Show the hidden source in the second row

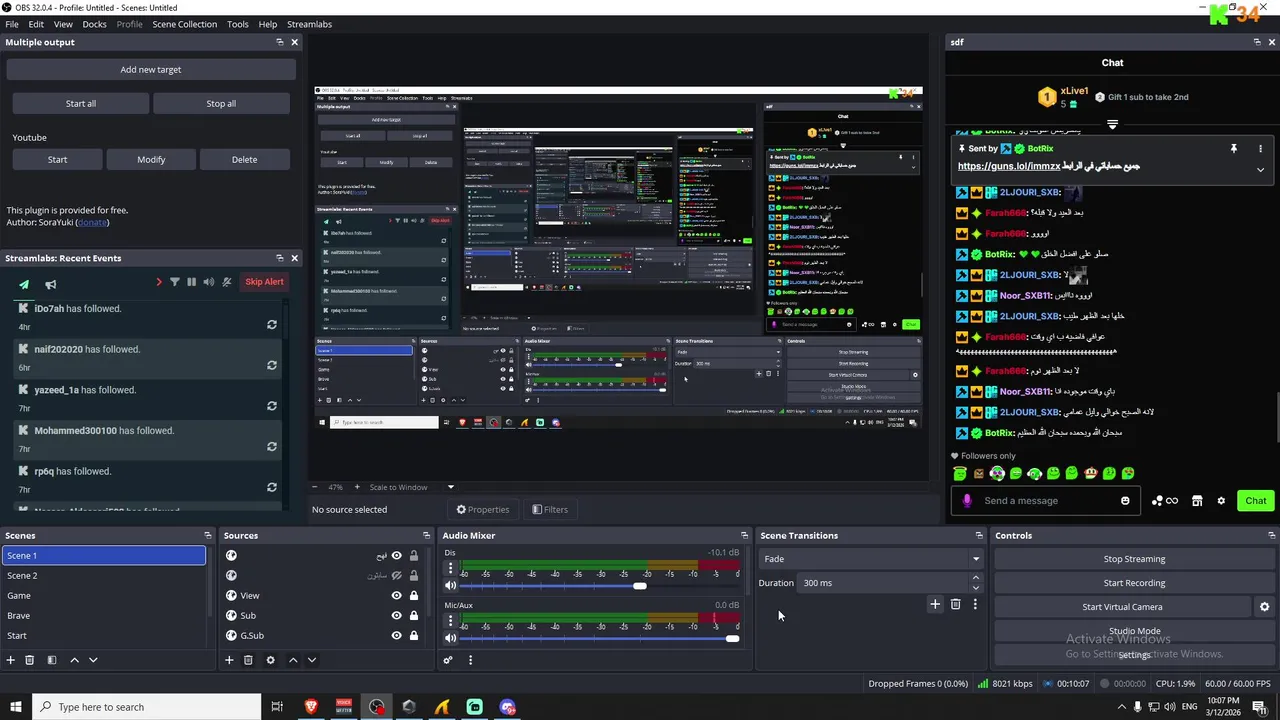point(396,576)
